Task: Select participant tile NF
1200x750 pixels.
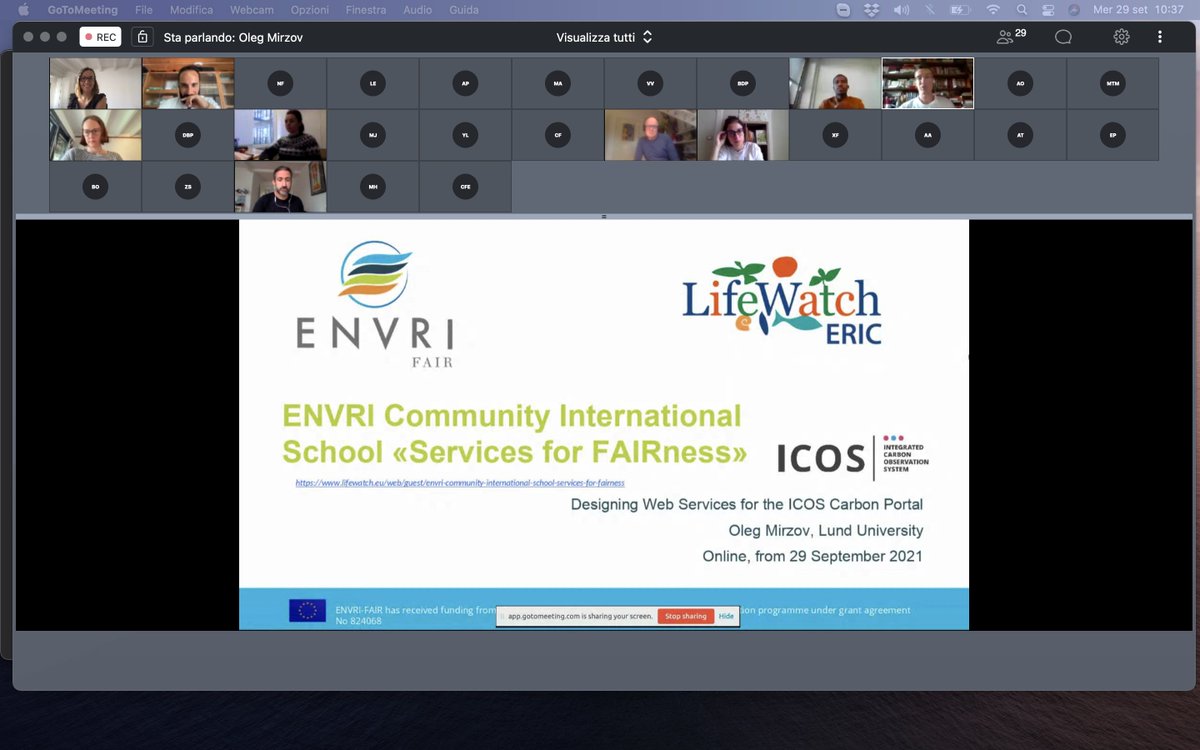Action: point(280,83)
